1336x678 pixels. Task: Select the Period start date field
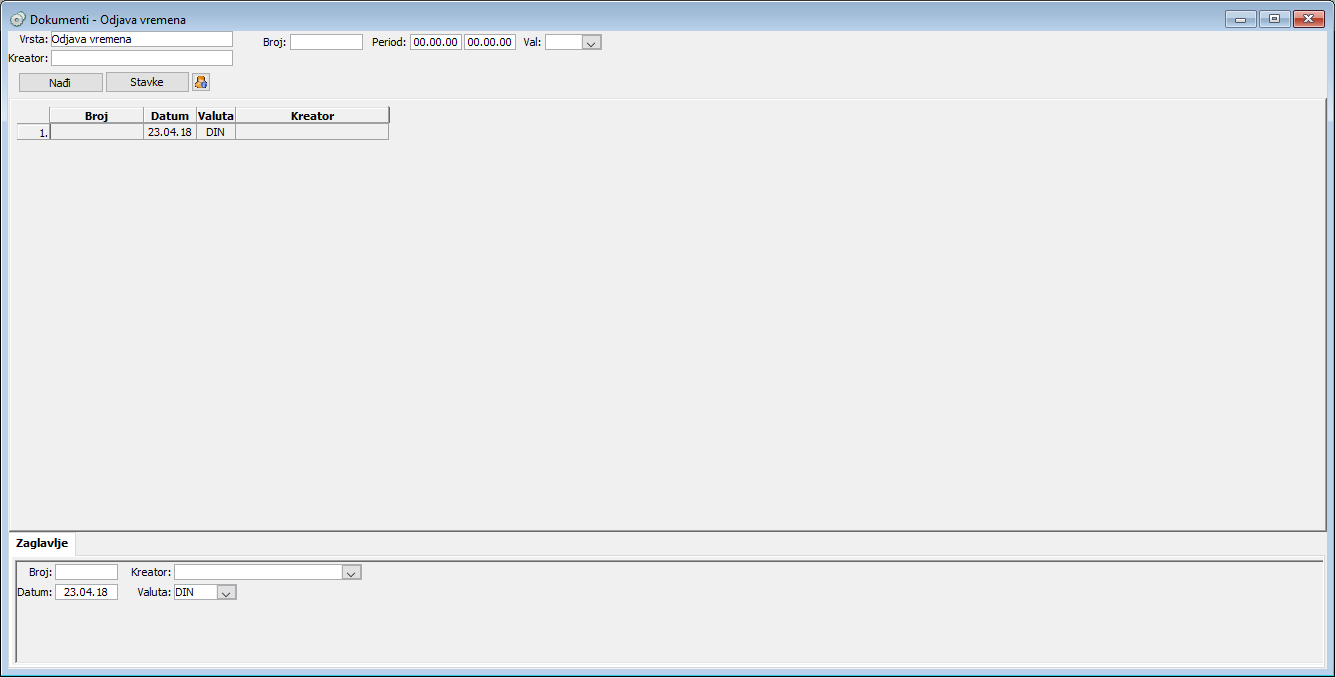436,42
